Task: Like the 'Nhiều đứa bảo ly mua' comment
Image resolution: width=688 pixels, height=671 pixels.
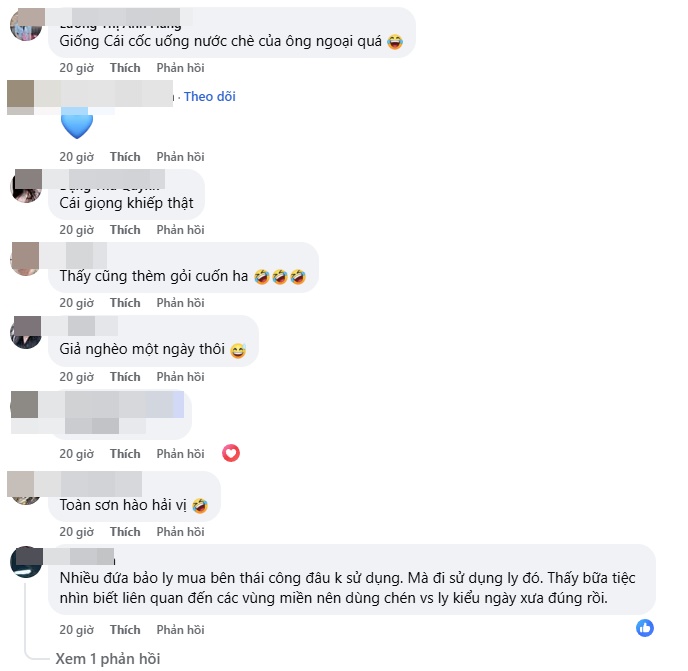Action: 125,630
